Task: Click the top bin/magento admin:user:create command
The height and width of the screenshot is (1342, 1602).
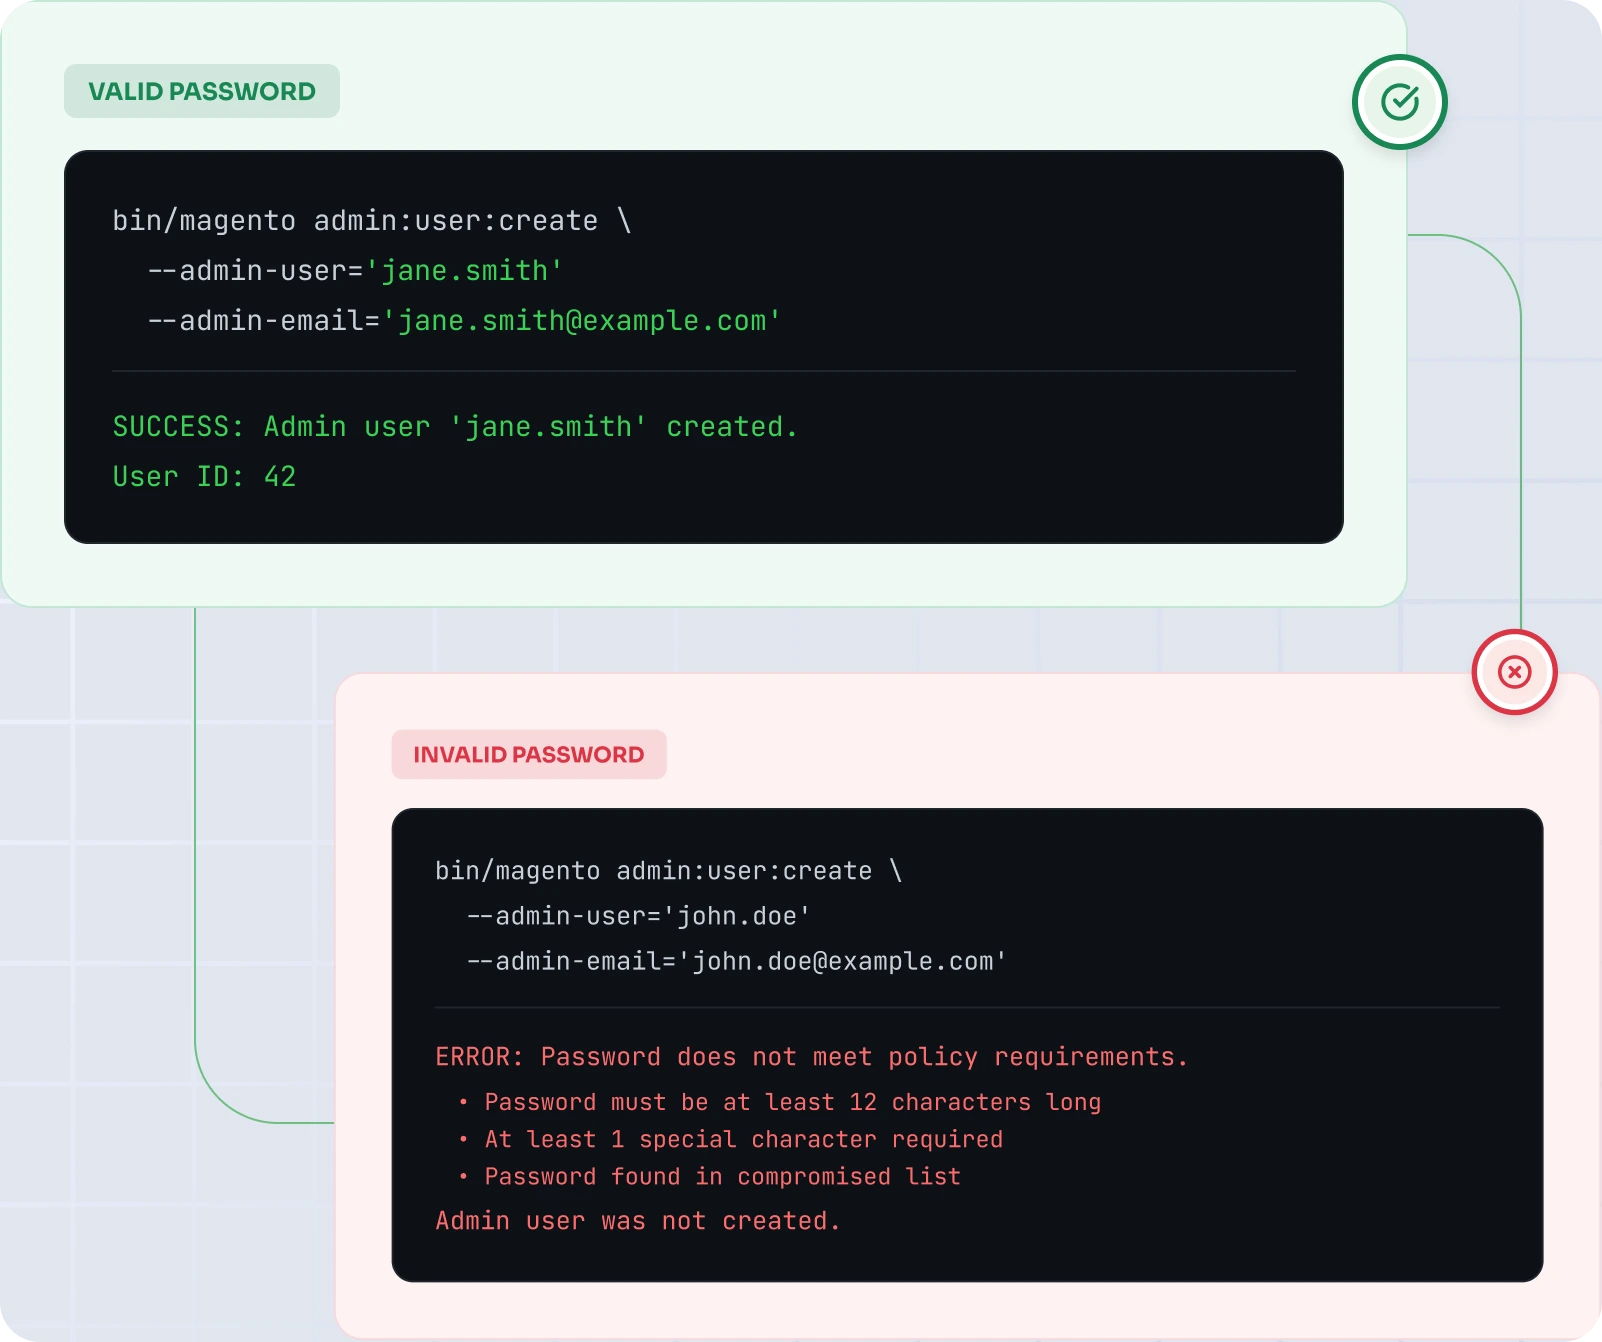Action: (x=371, y=221)
